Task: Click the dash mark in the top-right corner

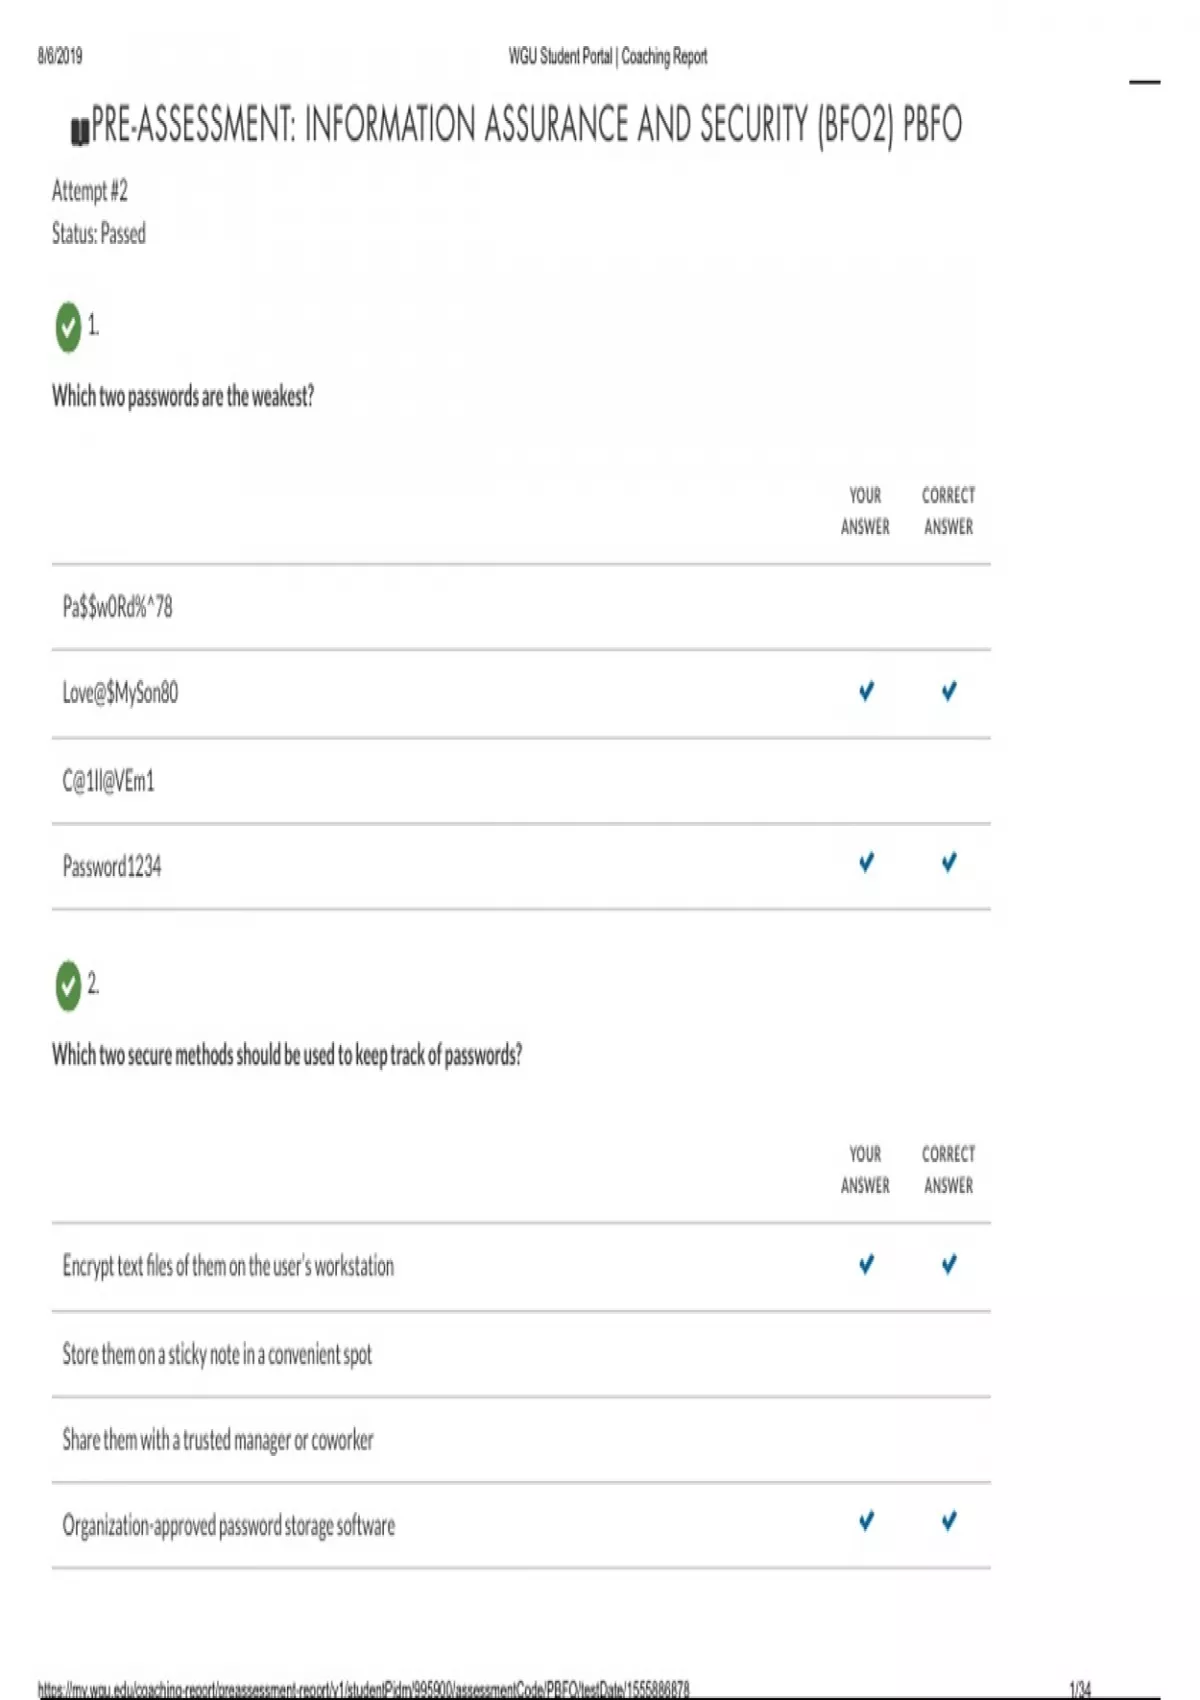Action: tap(1145, 82)
